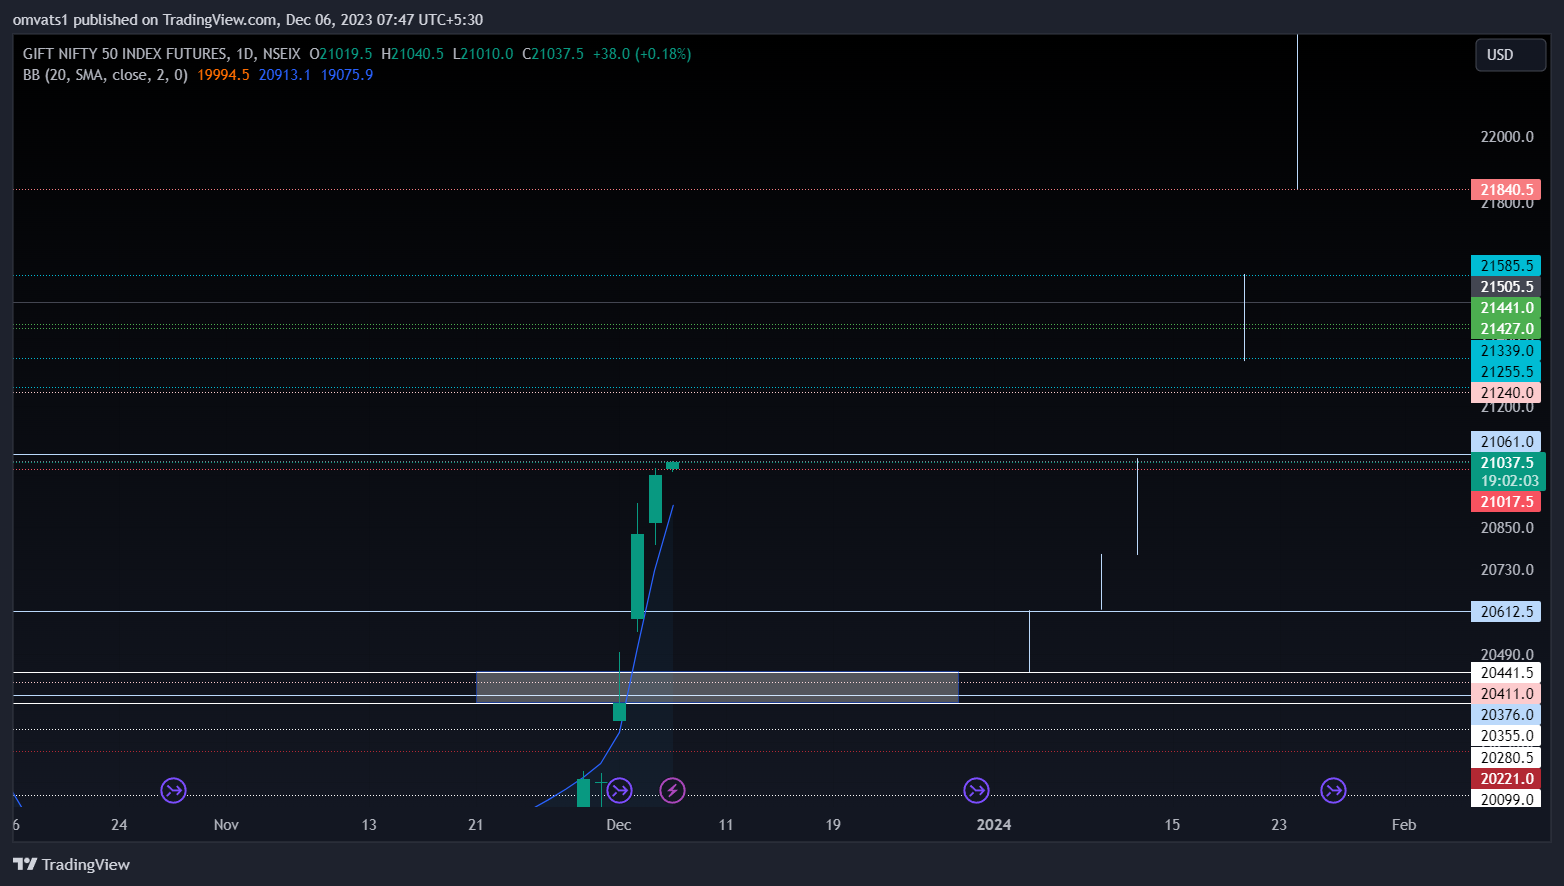Click the 20099.0 price label
Screen dimensions: 1564x886
coord(1506,800)
